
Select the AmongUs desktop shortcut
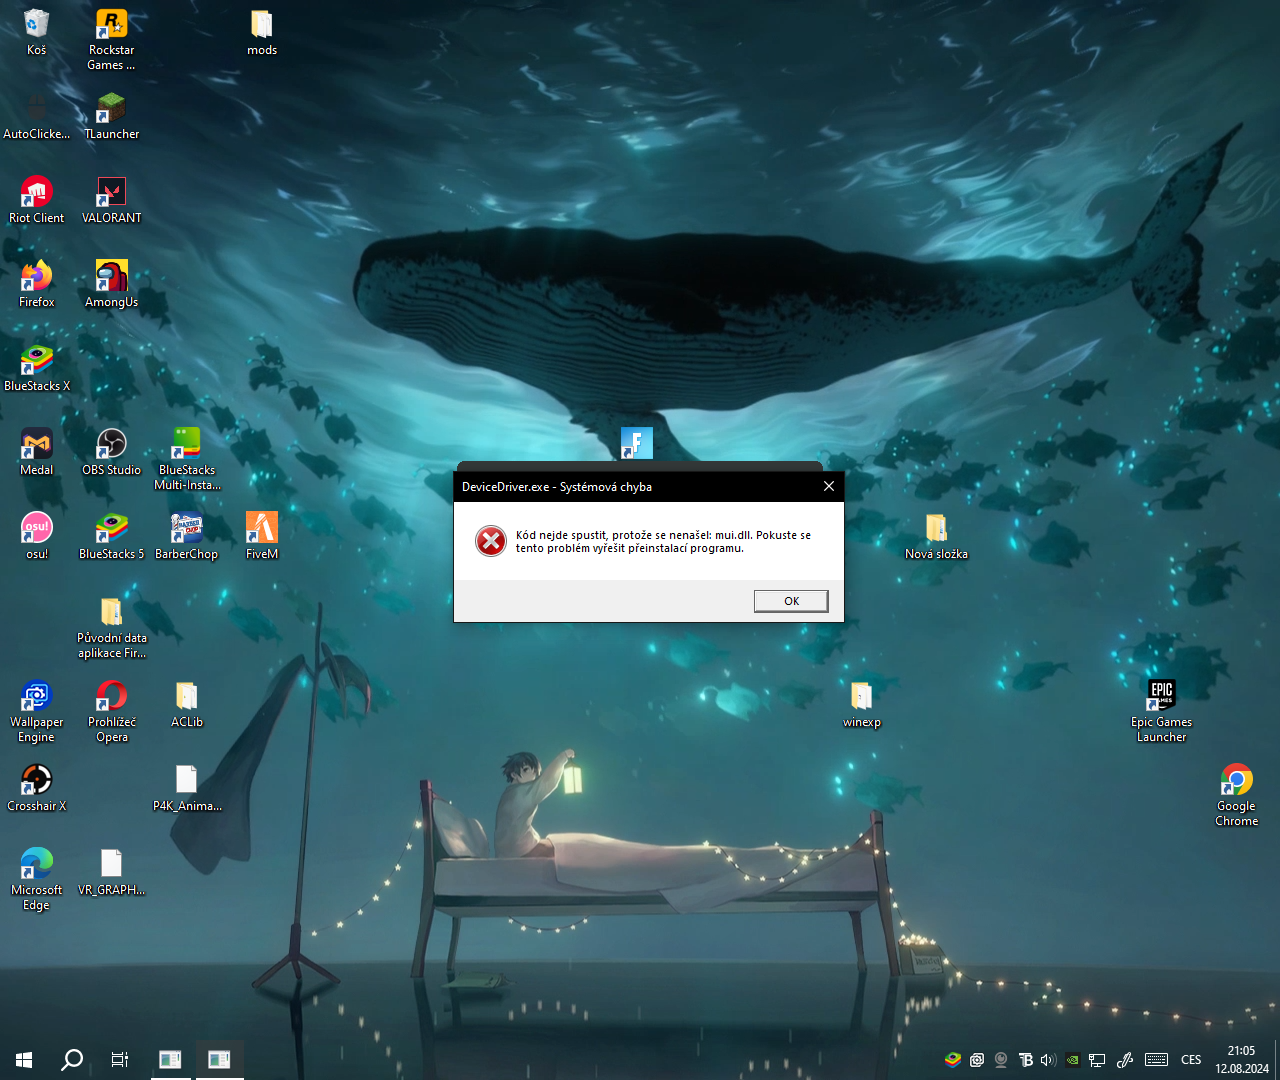pos(111,284)
